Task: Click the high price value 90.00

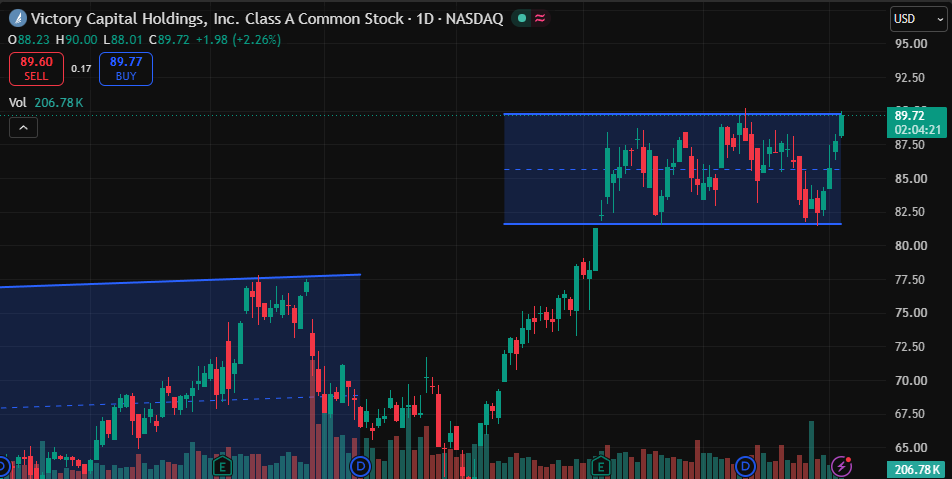Action: point(81,39)
